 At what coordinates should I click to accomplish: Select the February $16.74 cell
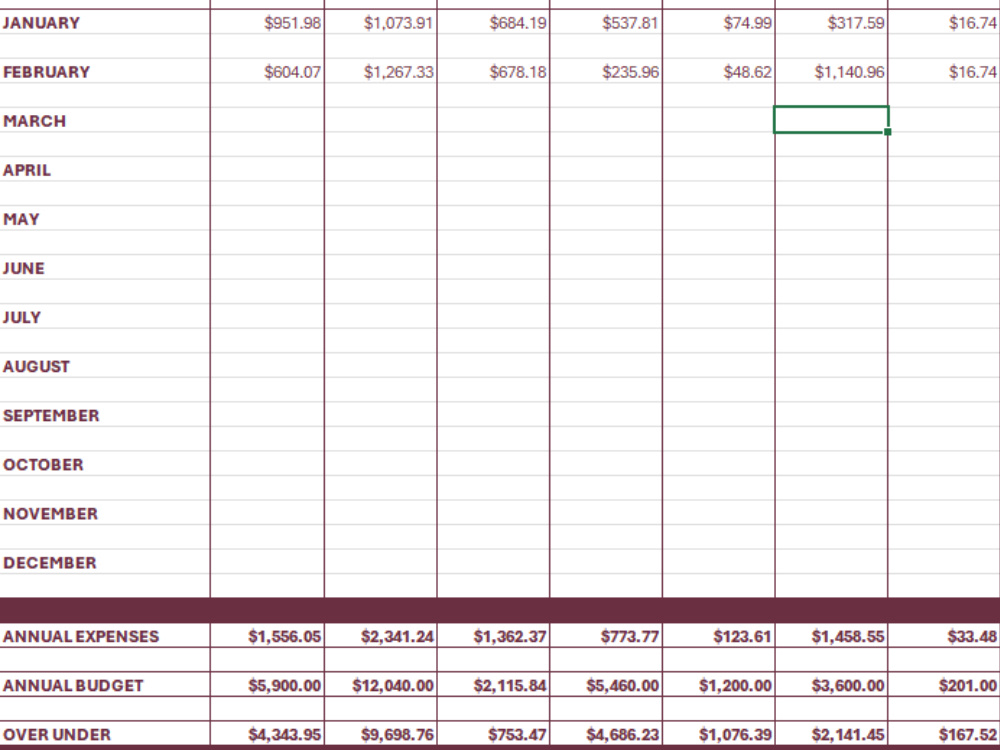[945, 72]
